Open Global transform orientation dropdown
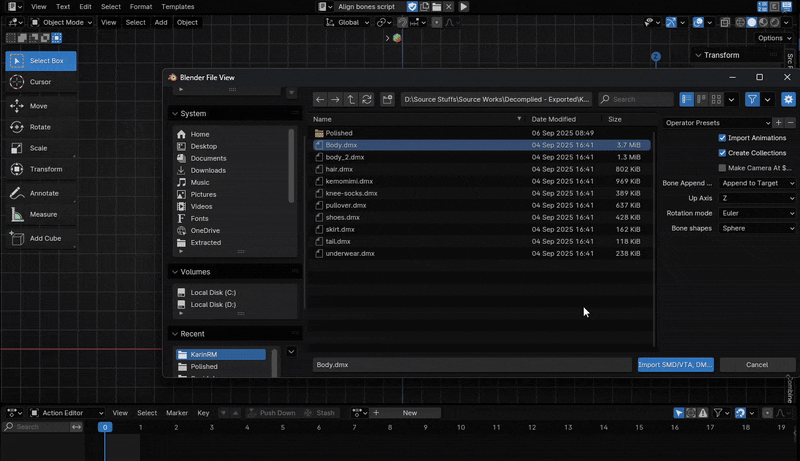The image size is (800, 461). 347,22
